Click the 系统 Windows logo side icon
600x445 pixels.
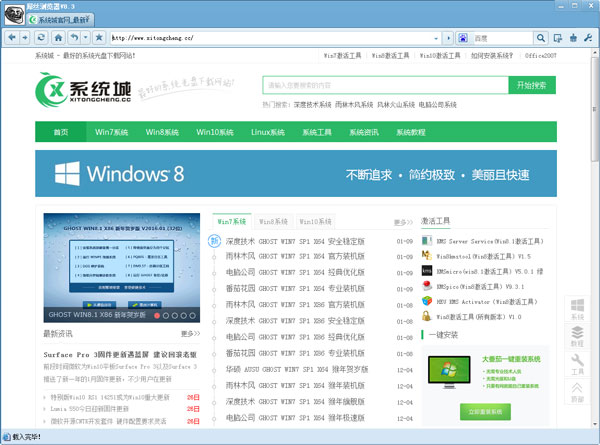577,309
